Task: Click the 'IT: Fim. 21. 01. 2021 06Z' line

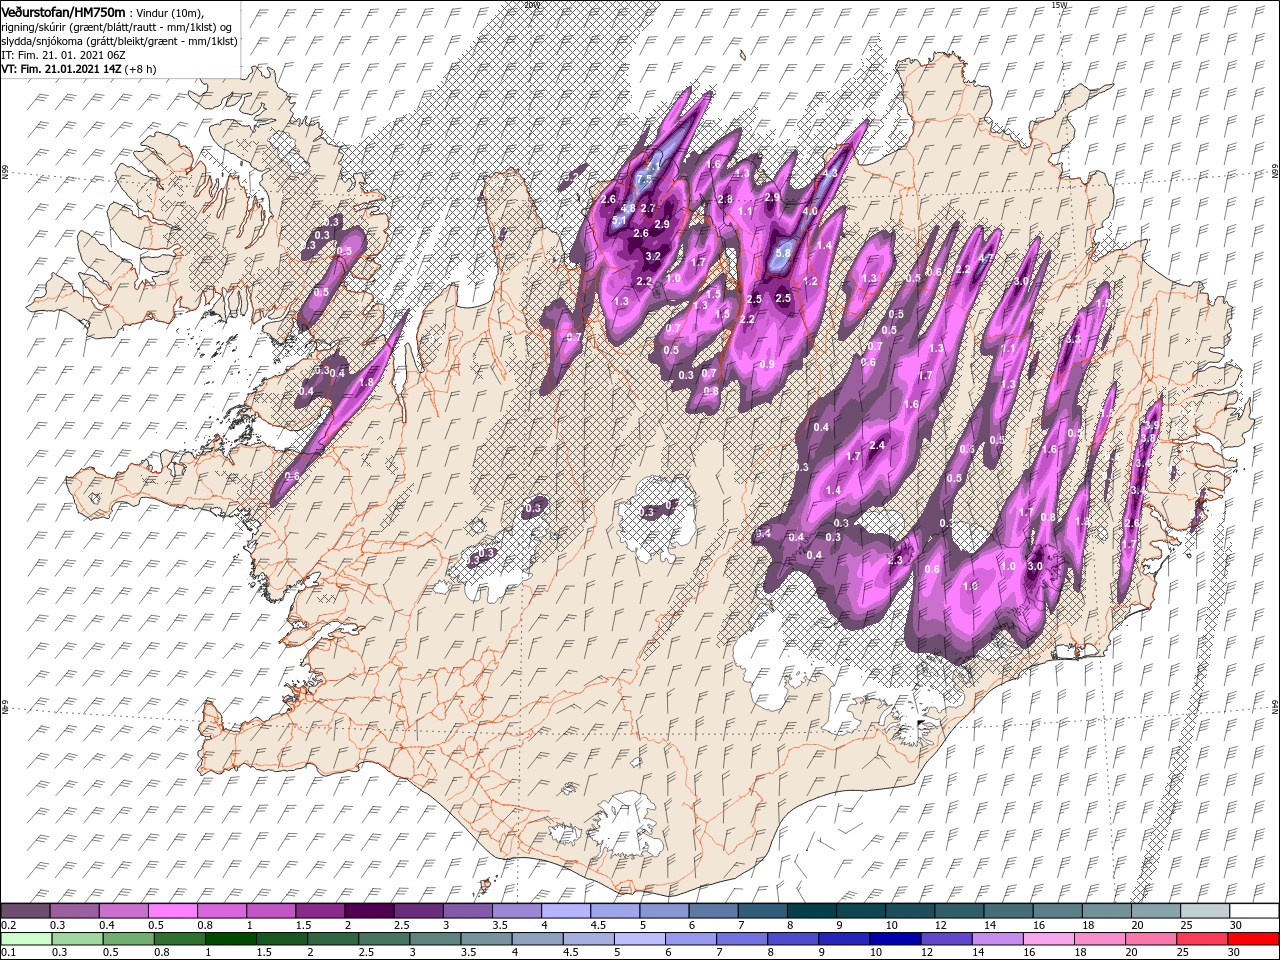Action: [x=63, y=54]
